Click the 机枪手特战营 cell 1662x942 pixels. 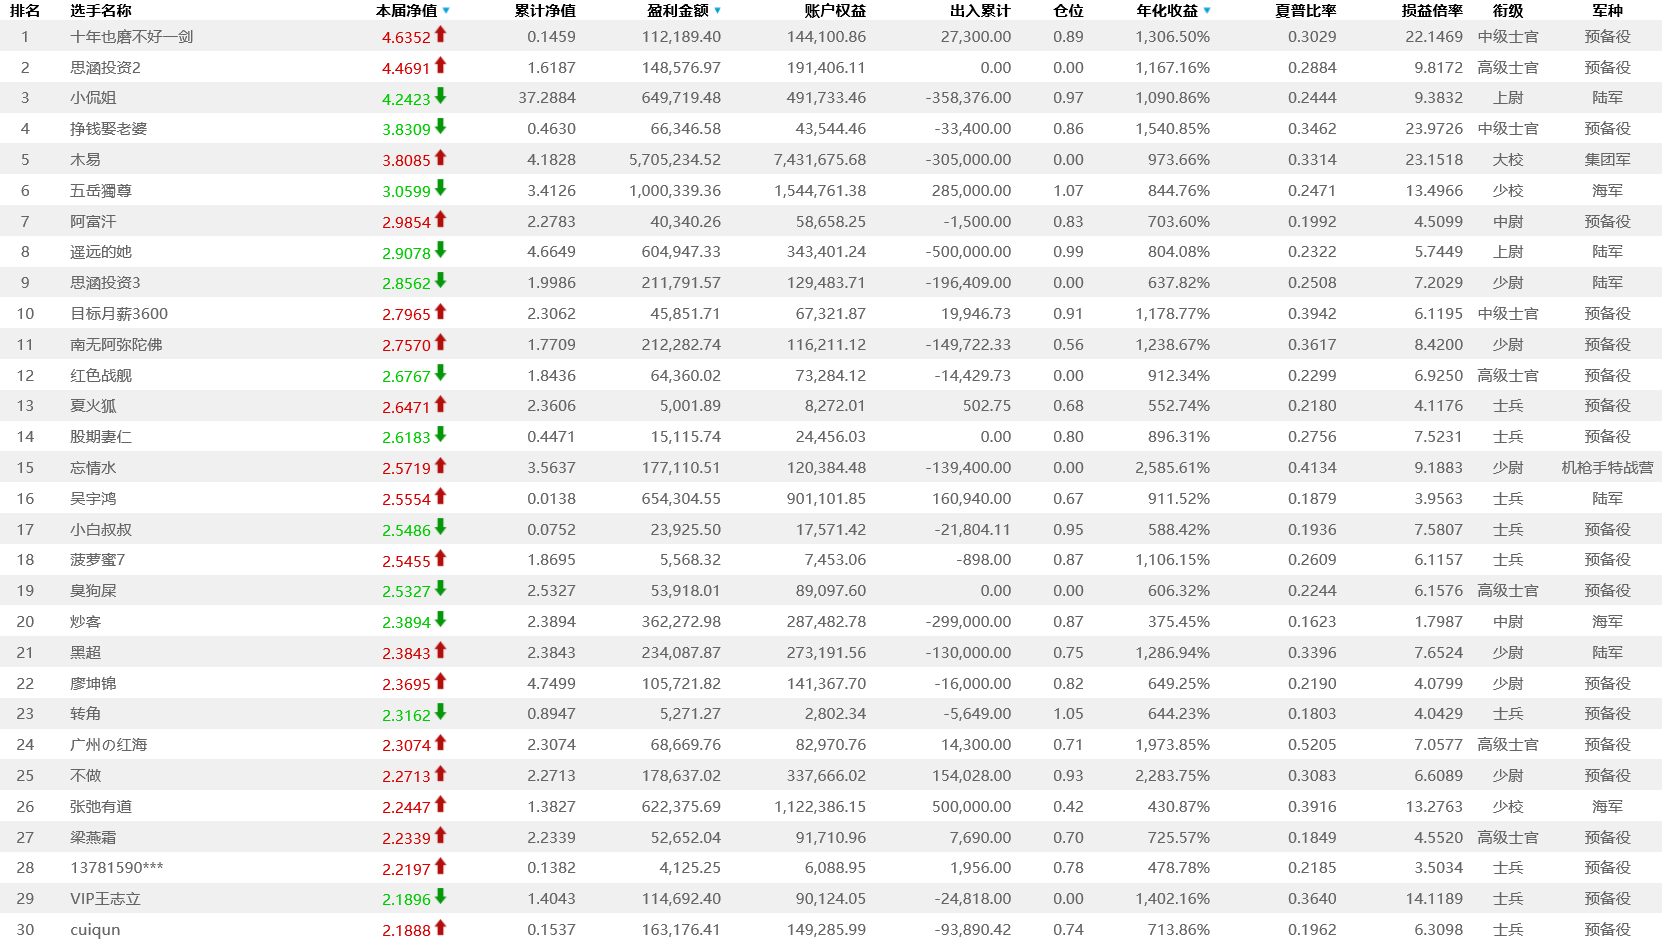tap(1607, 468)
